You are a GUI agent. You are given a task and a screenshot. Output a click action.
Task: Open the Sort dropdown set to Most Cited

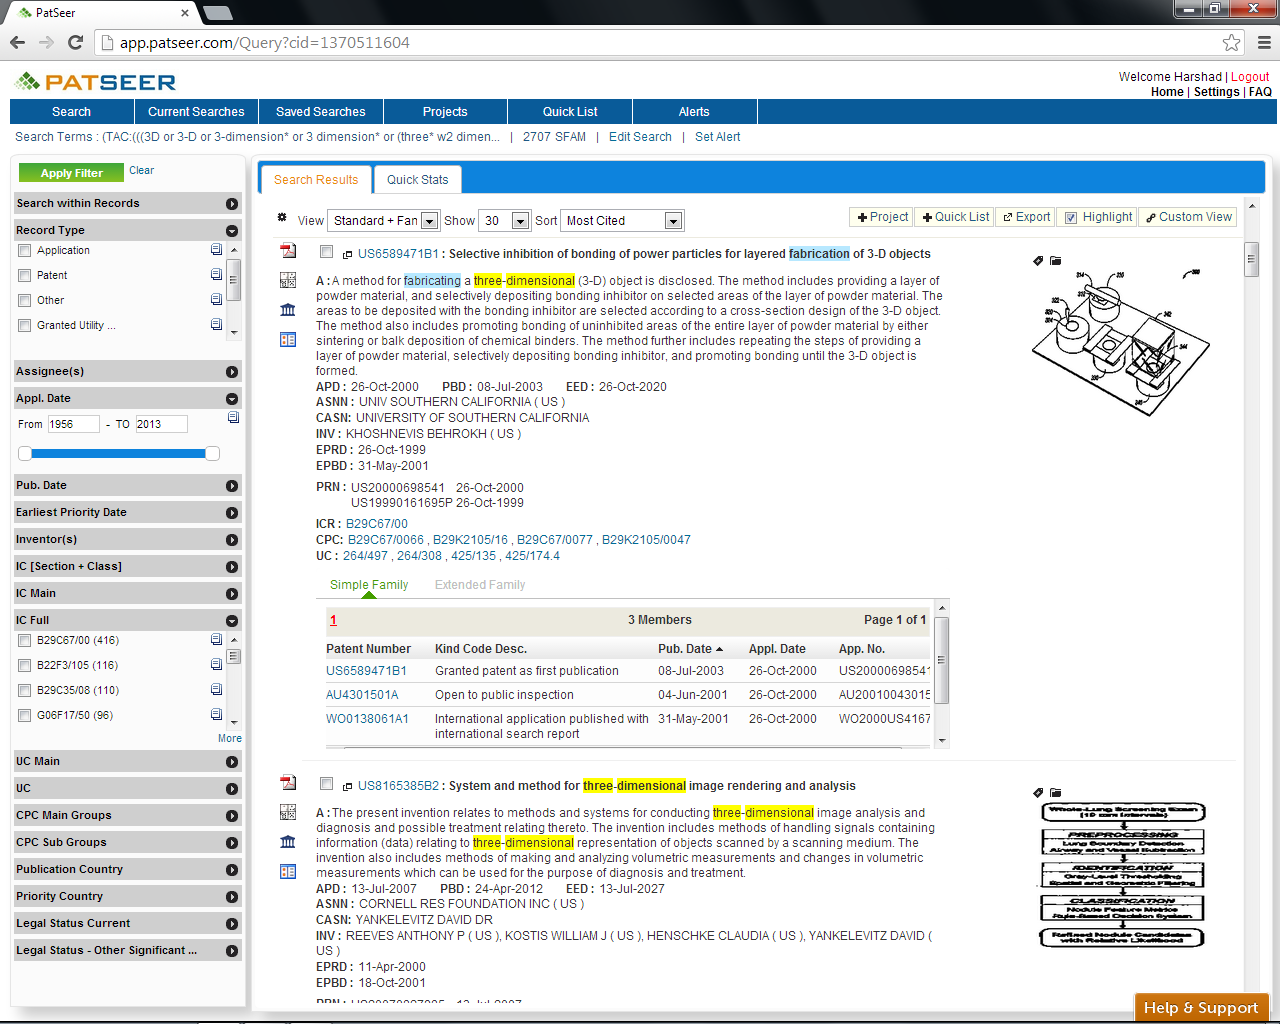tap(622, 221)
